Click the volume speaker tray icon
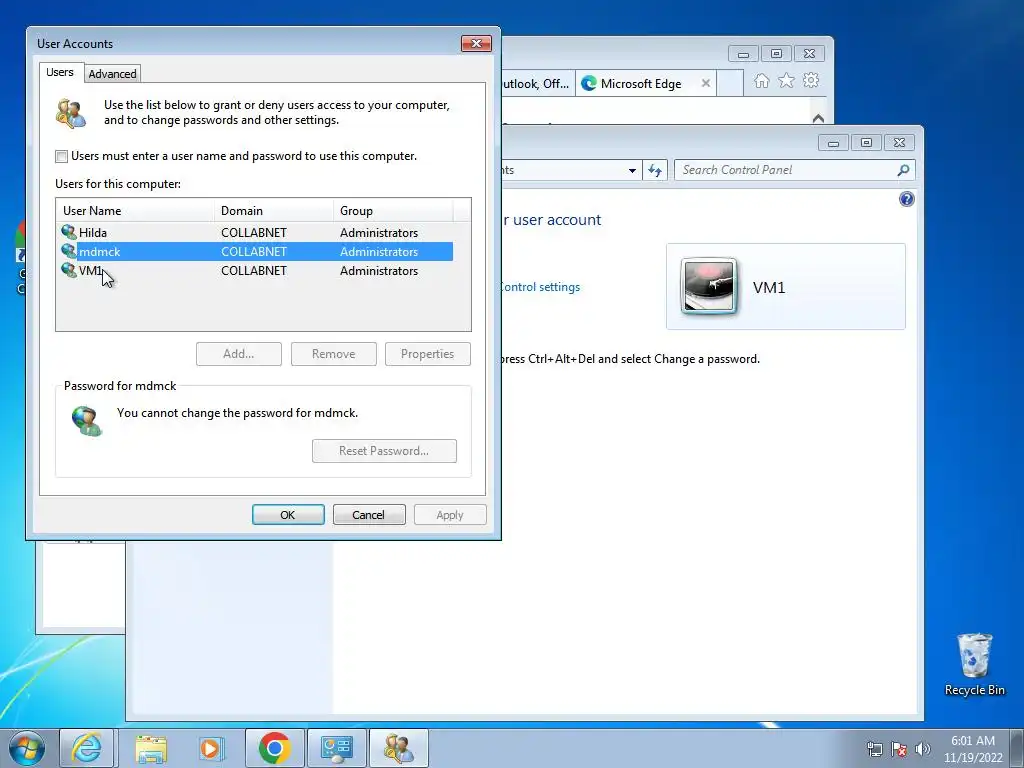 click(x=923, y=749)
